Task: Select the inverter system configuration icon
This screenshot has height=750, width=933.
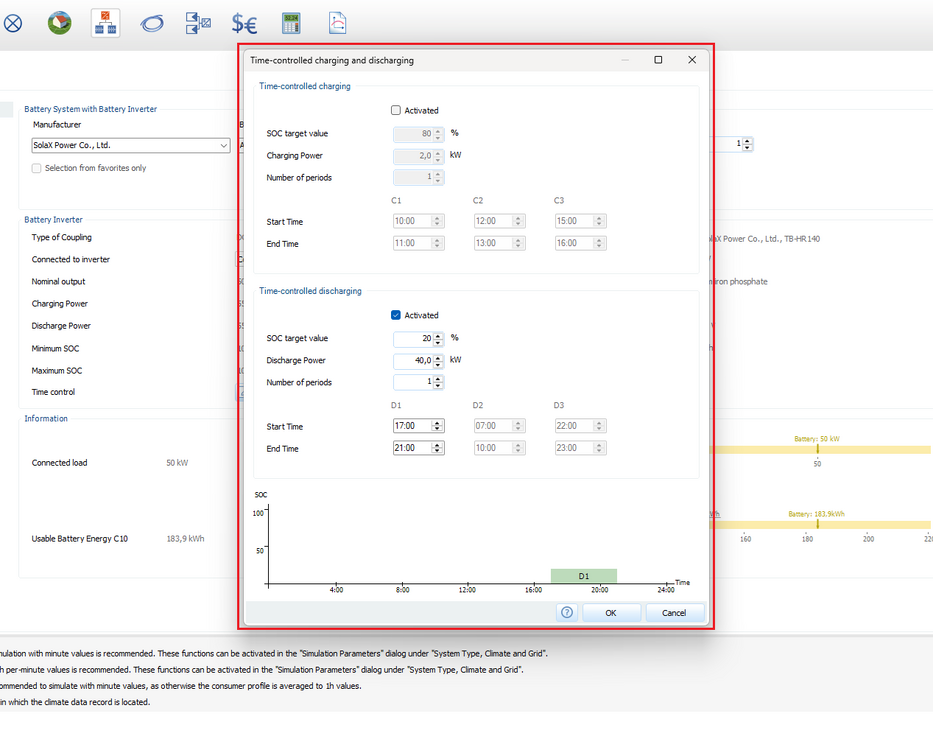Action: 105,22
